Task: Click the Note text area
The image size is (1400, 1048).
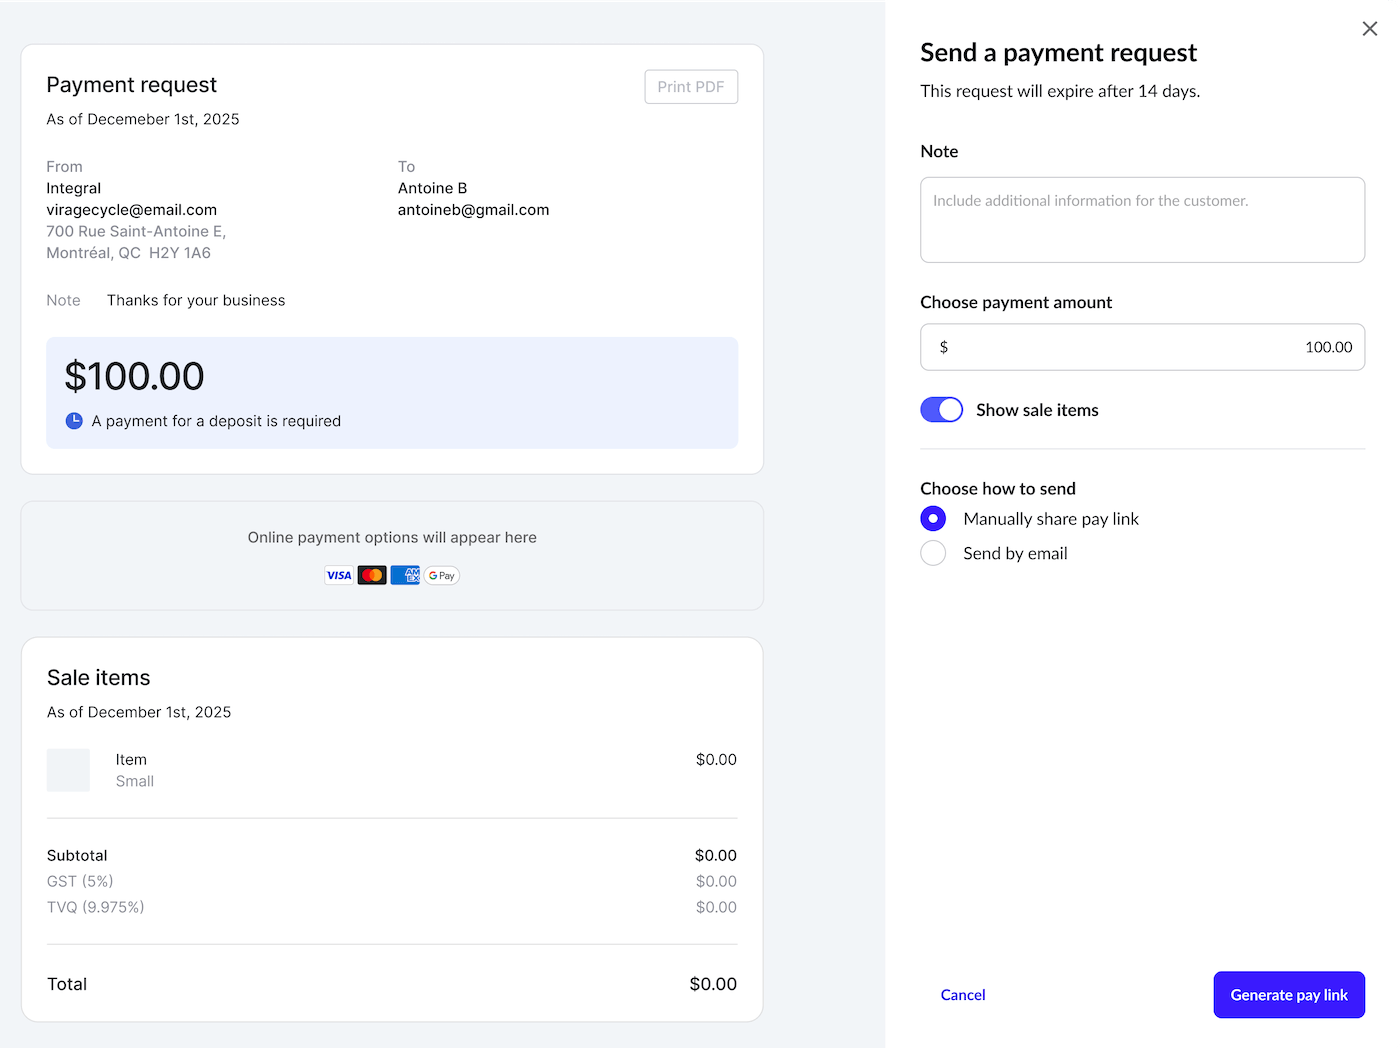Action: tap(1142, 220)
